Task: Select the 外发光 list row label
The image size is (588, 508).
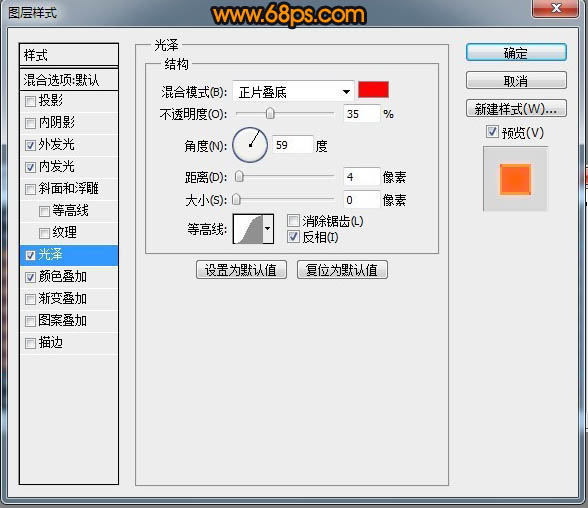Action: coord(56,144)
